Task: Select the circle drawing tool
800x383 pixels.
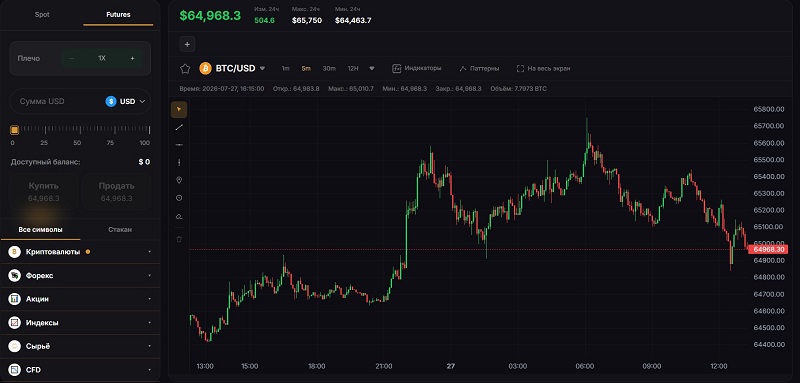Action: pos(179,198)
